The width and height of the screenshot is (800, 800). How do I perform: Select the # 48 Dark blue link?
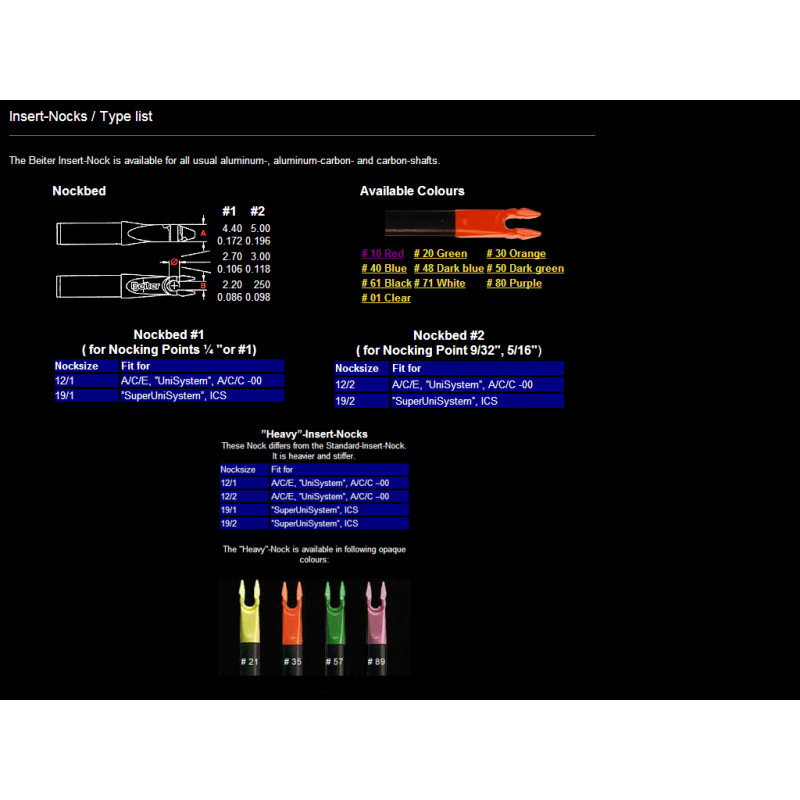click(448, 268)
